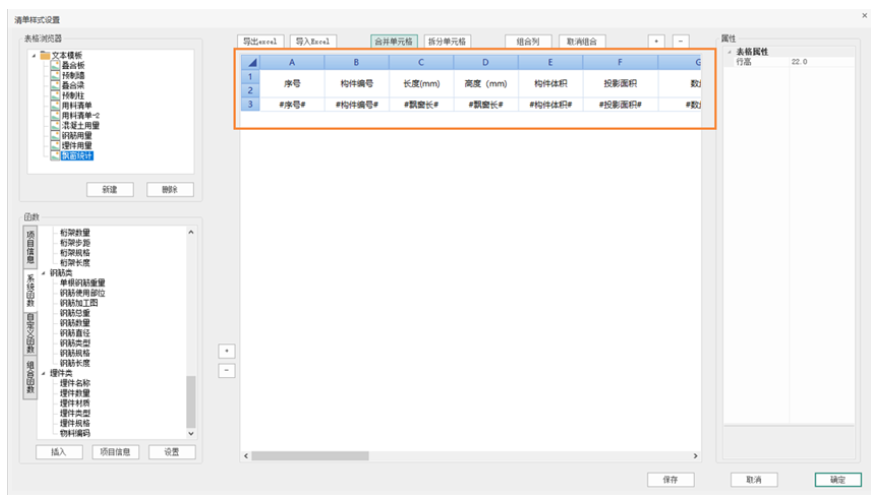
Task: Open the 叠合板 template icon
Action: [x=54, y=65]
